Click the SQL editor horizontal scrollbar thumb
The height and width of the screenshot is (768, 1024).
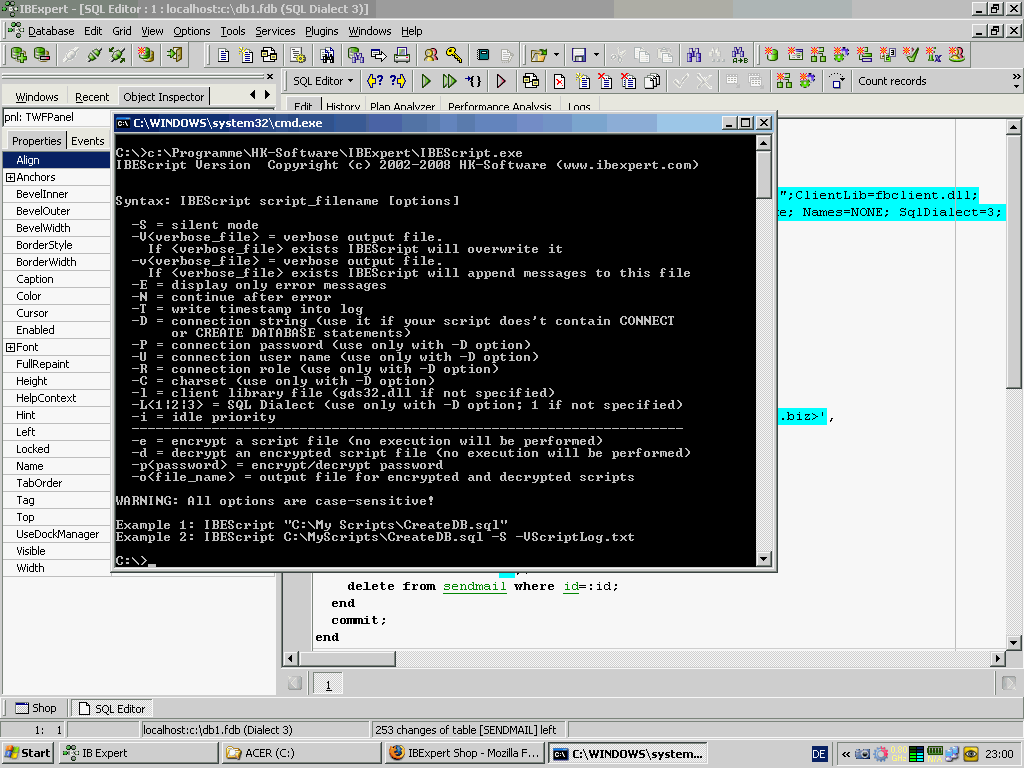click(x=347, y=658)
